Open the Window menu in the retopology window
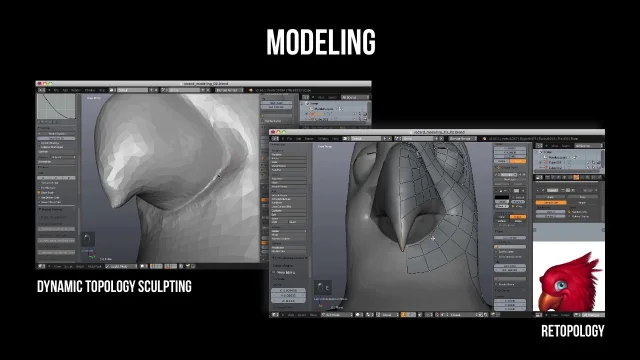This screenshot has width=640, height=360. click(323, 139)
